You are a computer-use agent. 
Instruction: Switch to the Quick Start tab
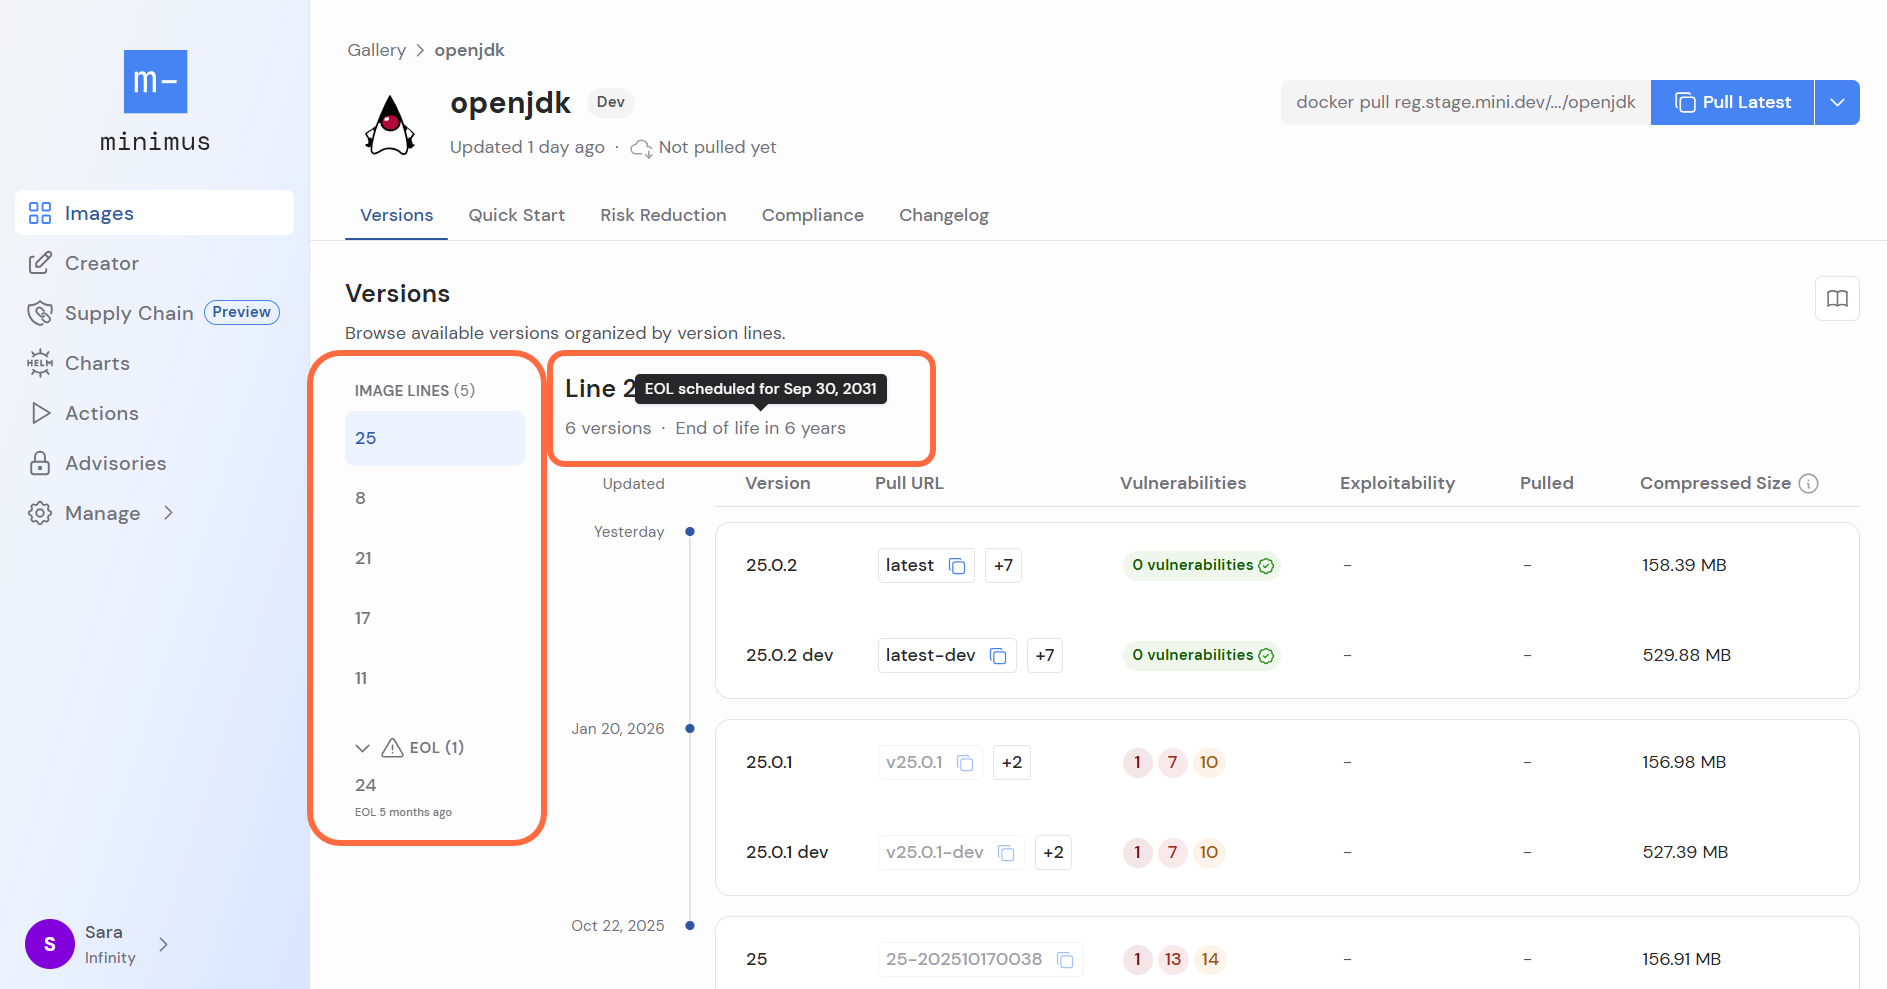coord(516,215)
